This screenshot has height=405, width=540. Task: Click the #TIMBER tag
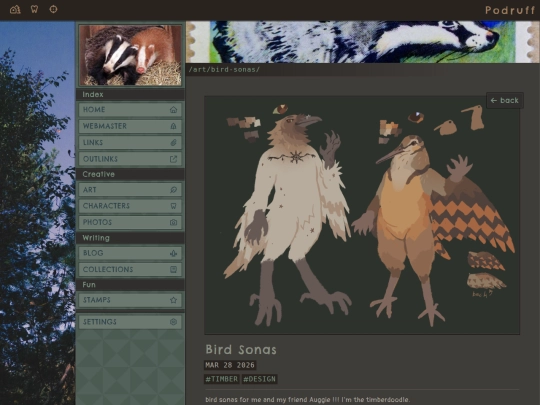click(221, 379)
